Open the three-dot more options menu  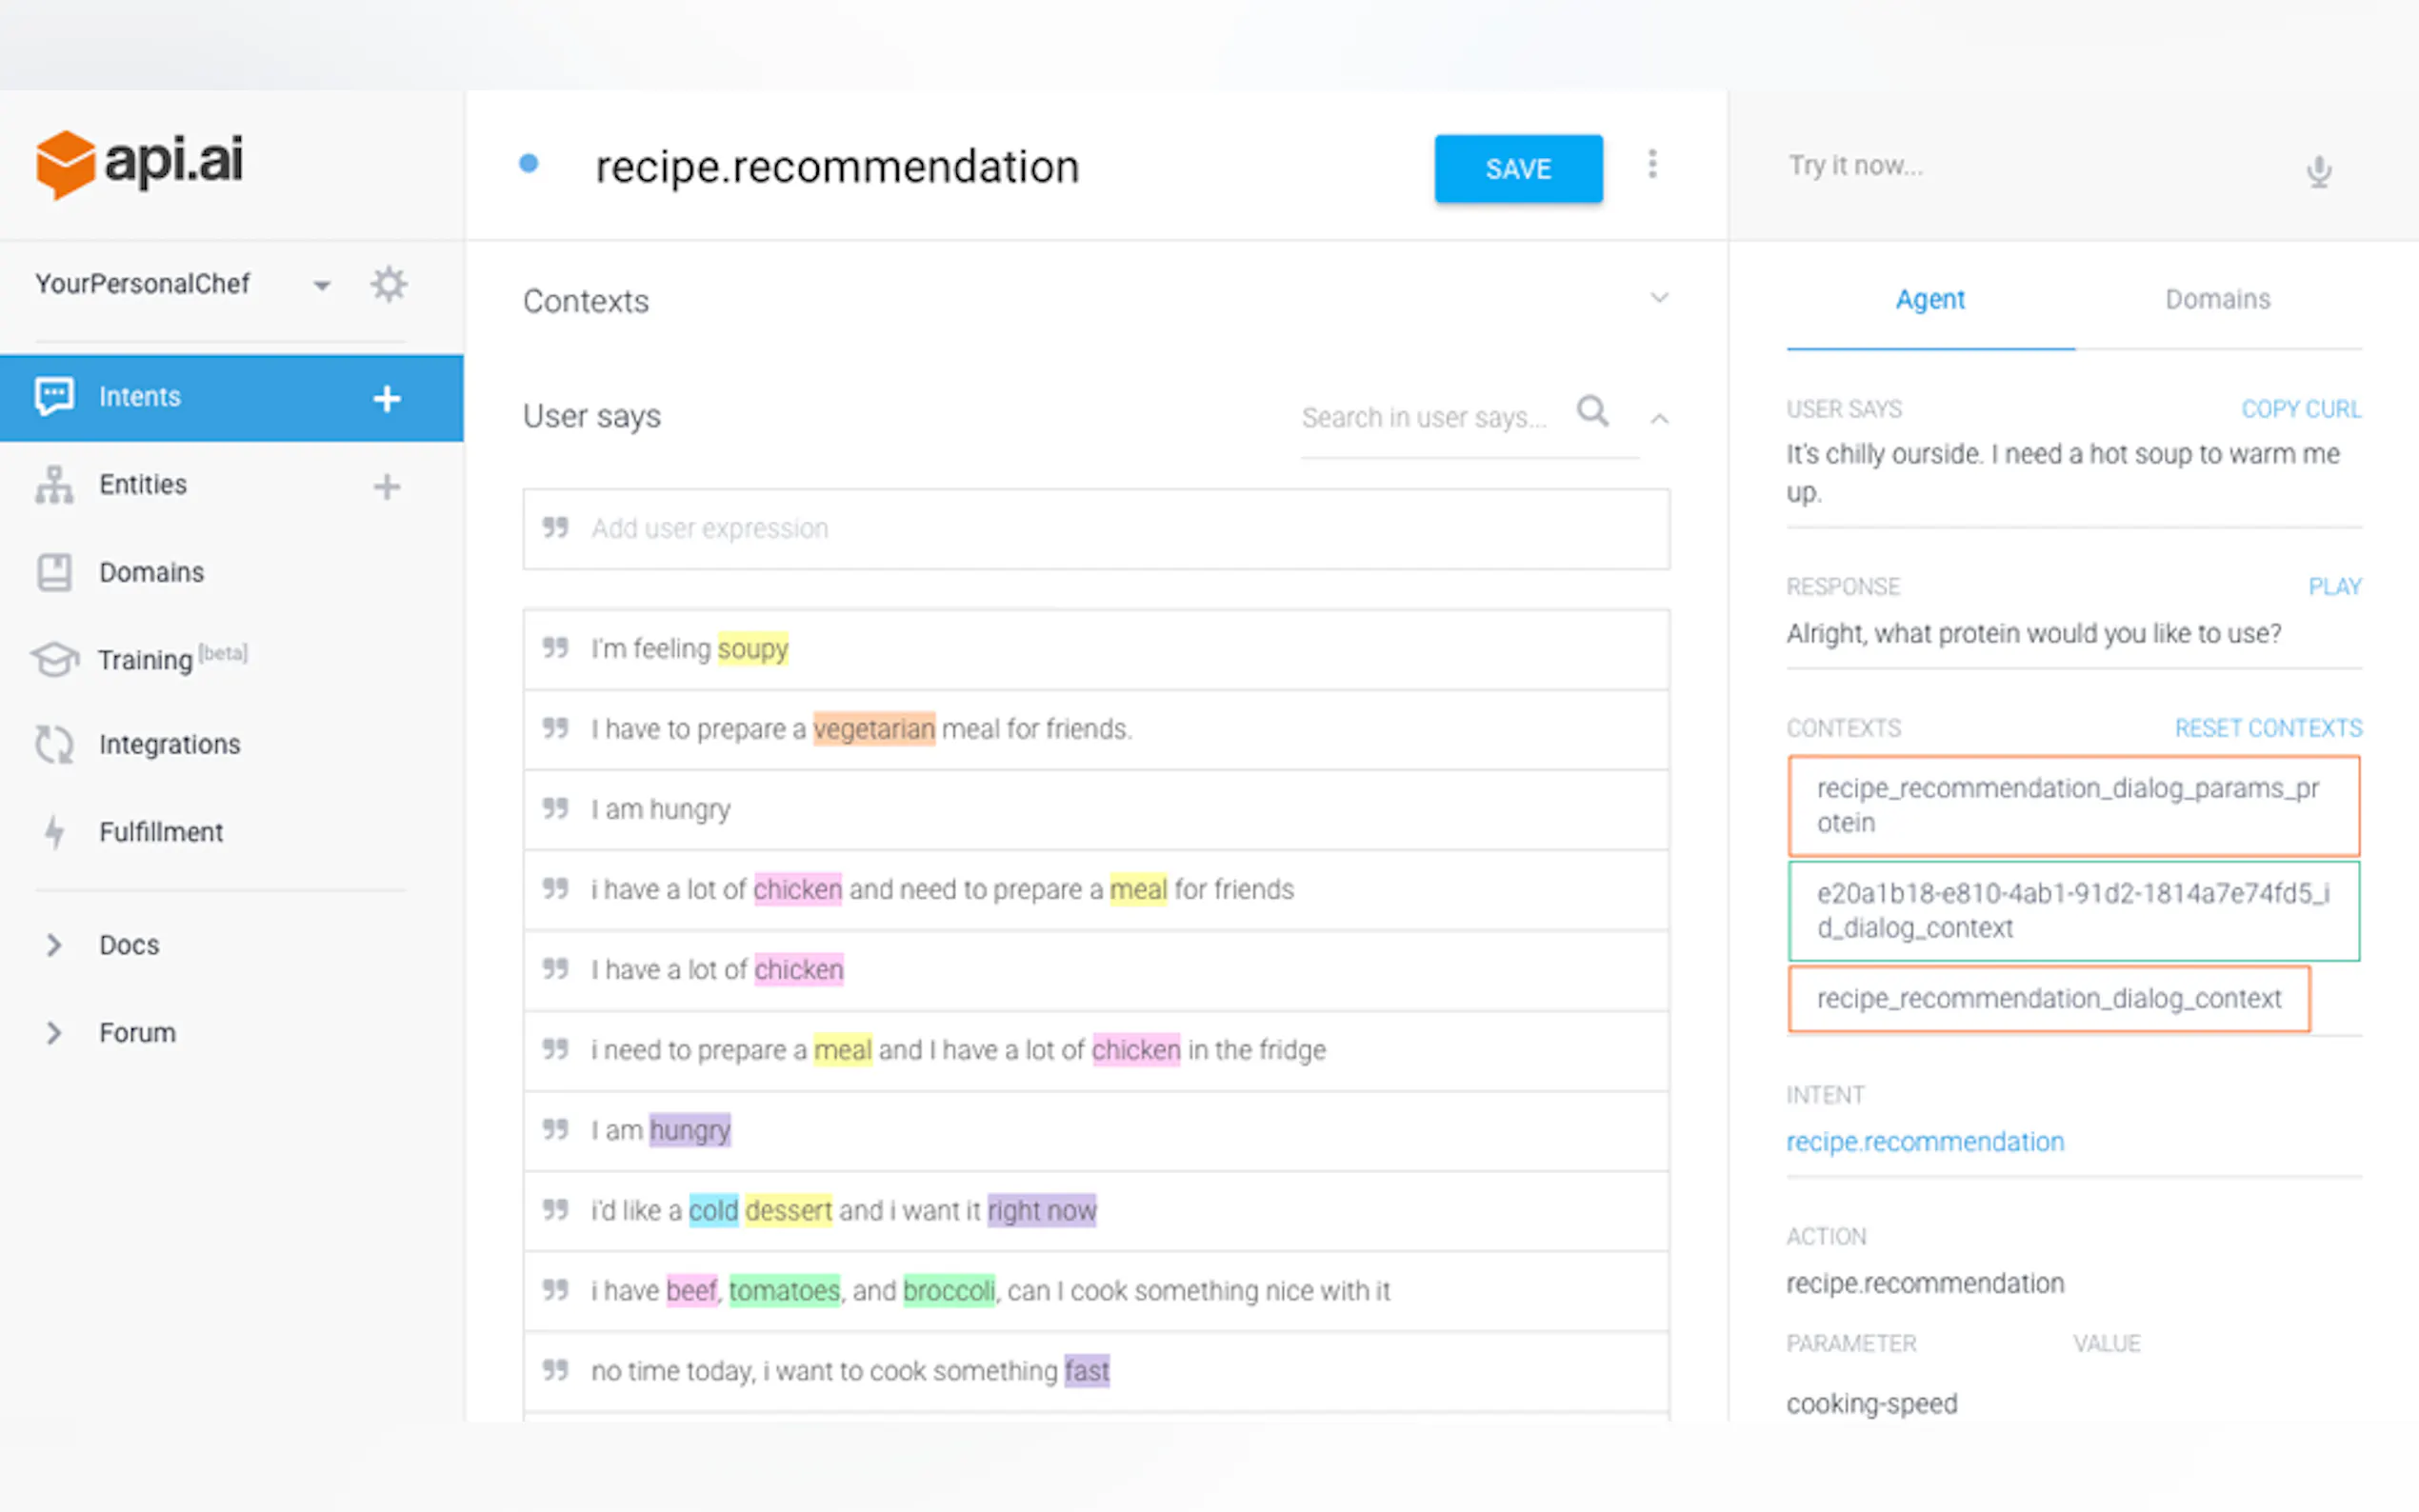[1652, 164]
